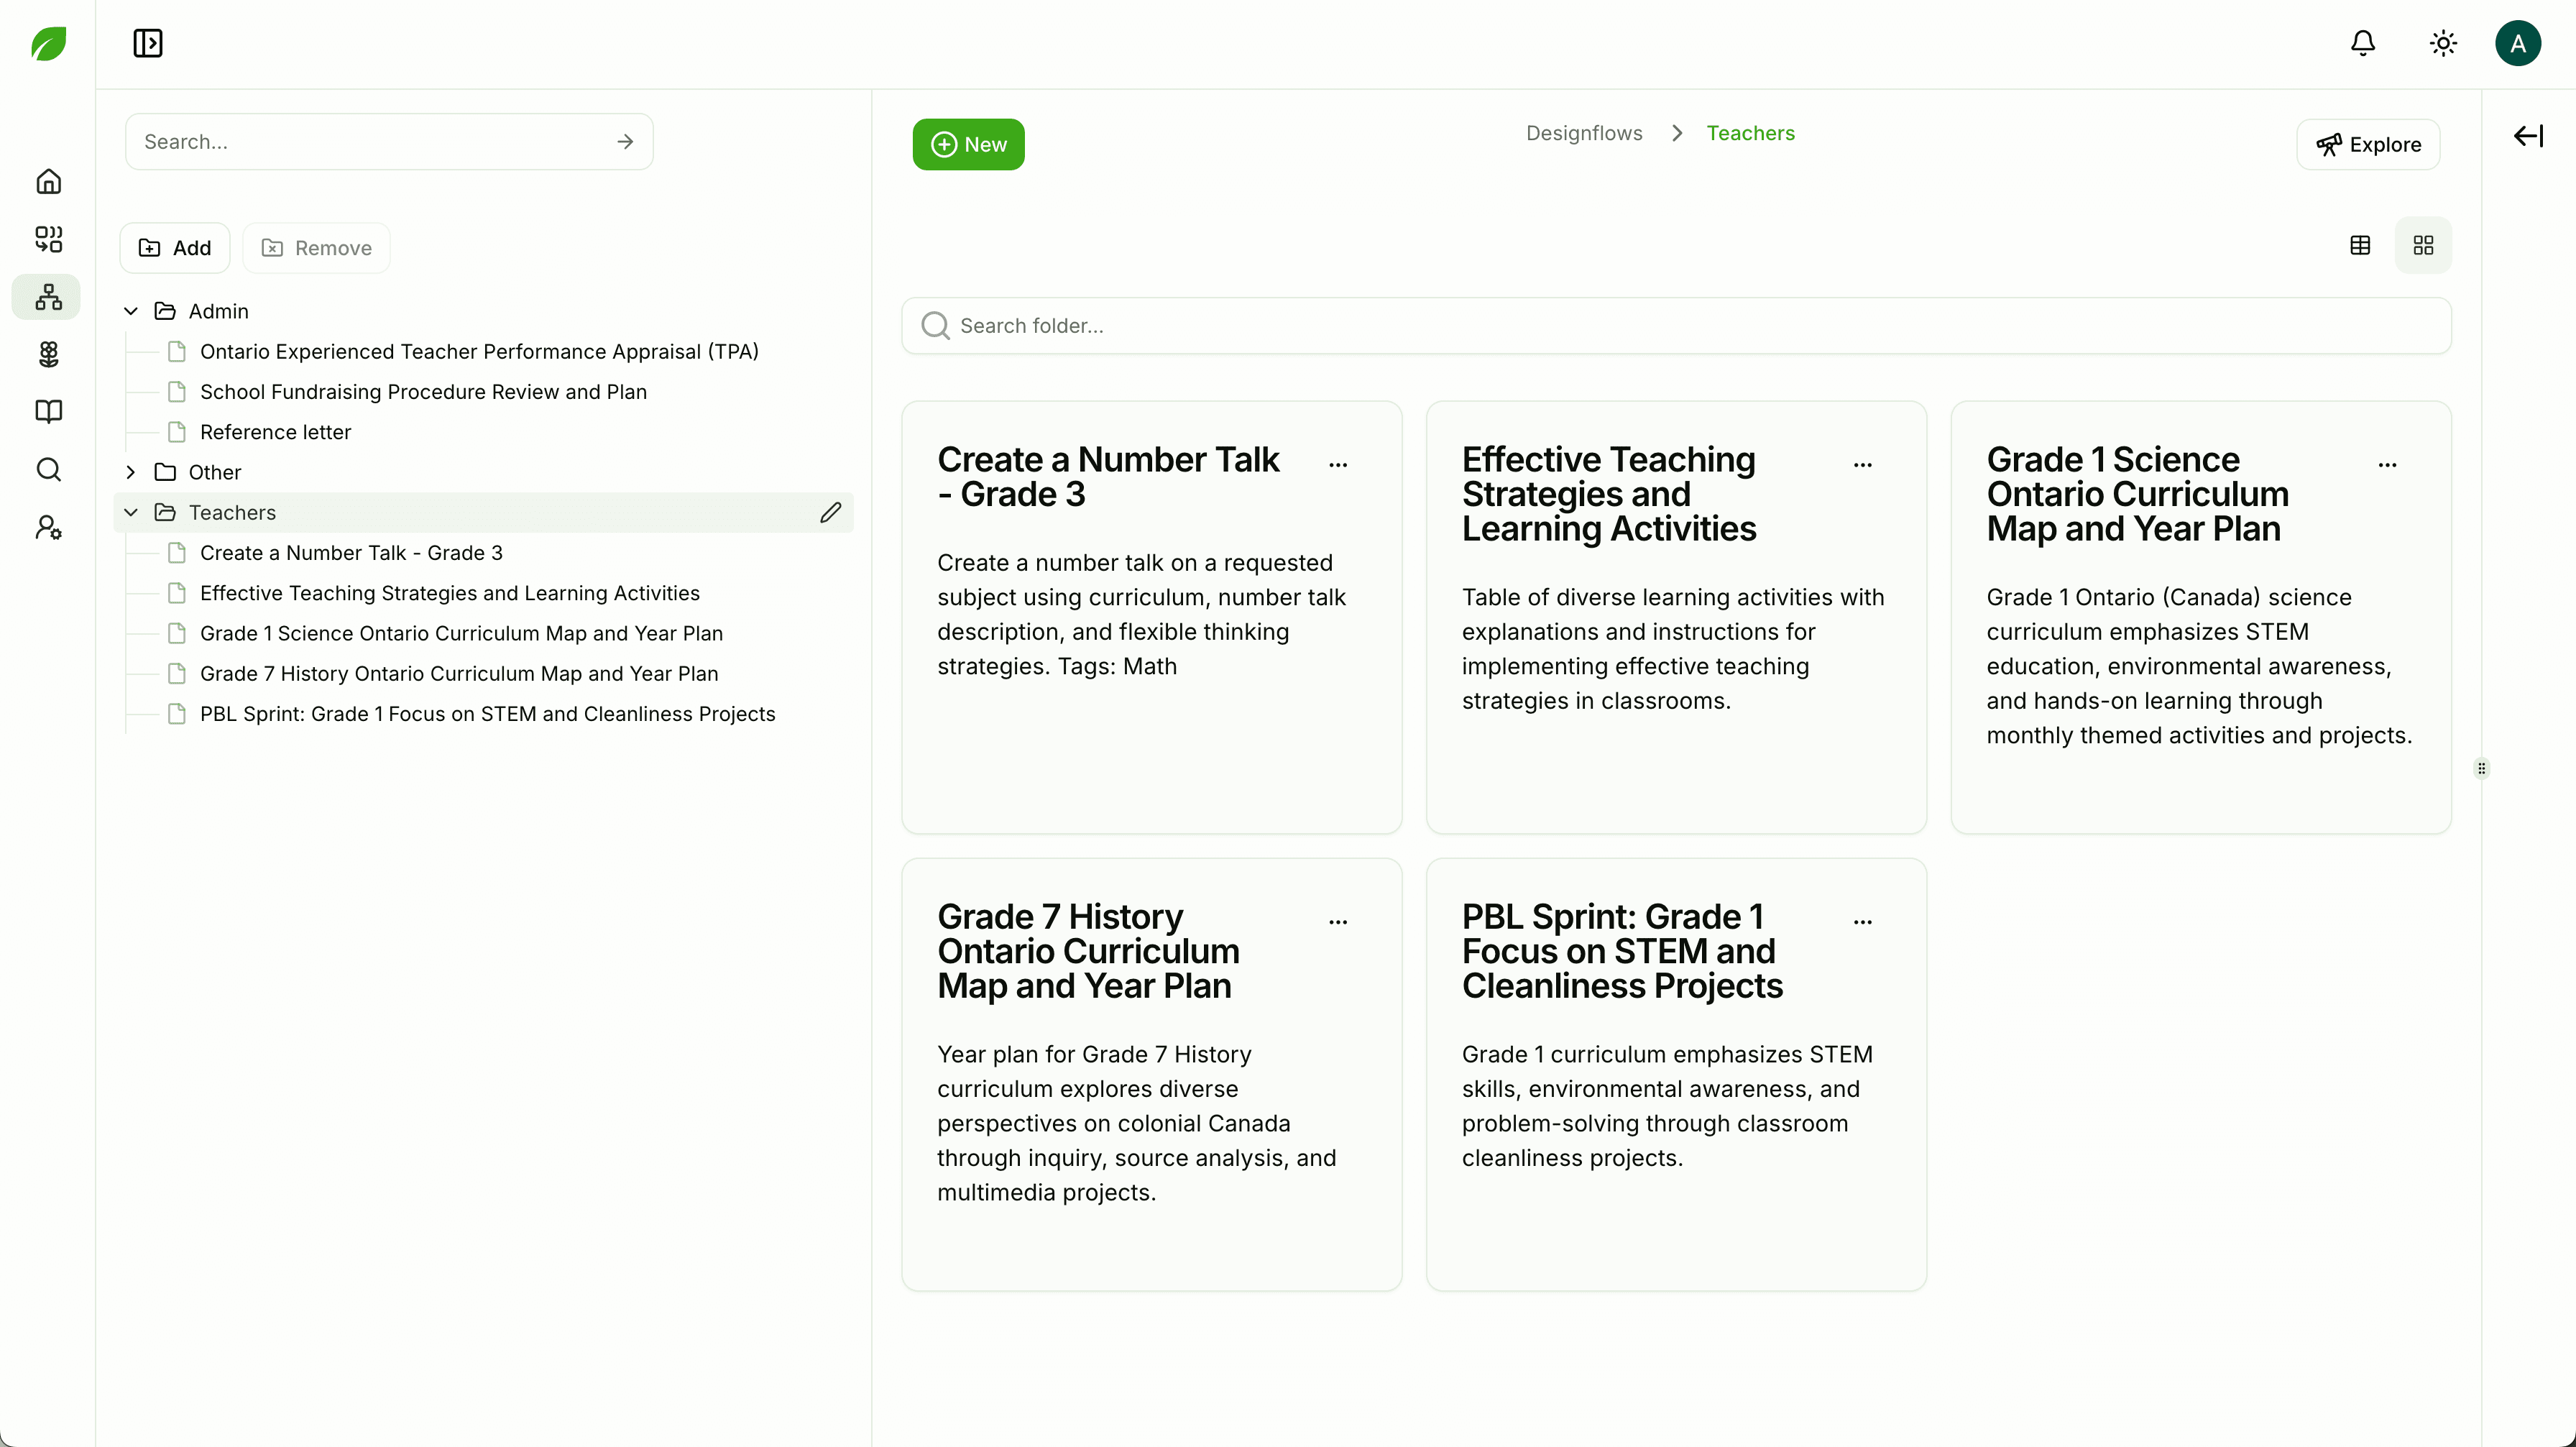Screen dimensions: 2576x1447
Task: Click the green New button
Action: coord(968,144)
